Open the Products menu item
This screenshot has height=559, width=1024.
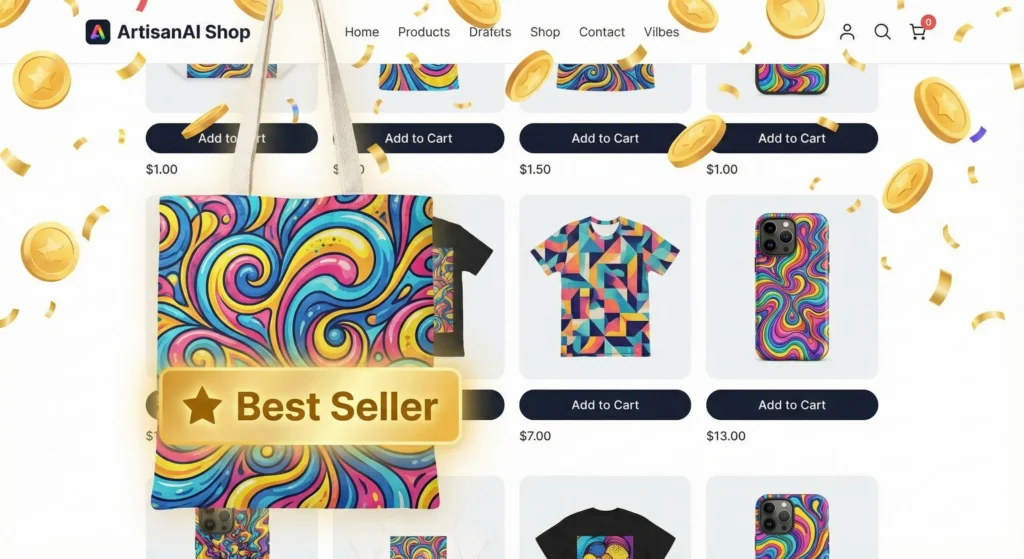tap(424, 31)
